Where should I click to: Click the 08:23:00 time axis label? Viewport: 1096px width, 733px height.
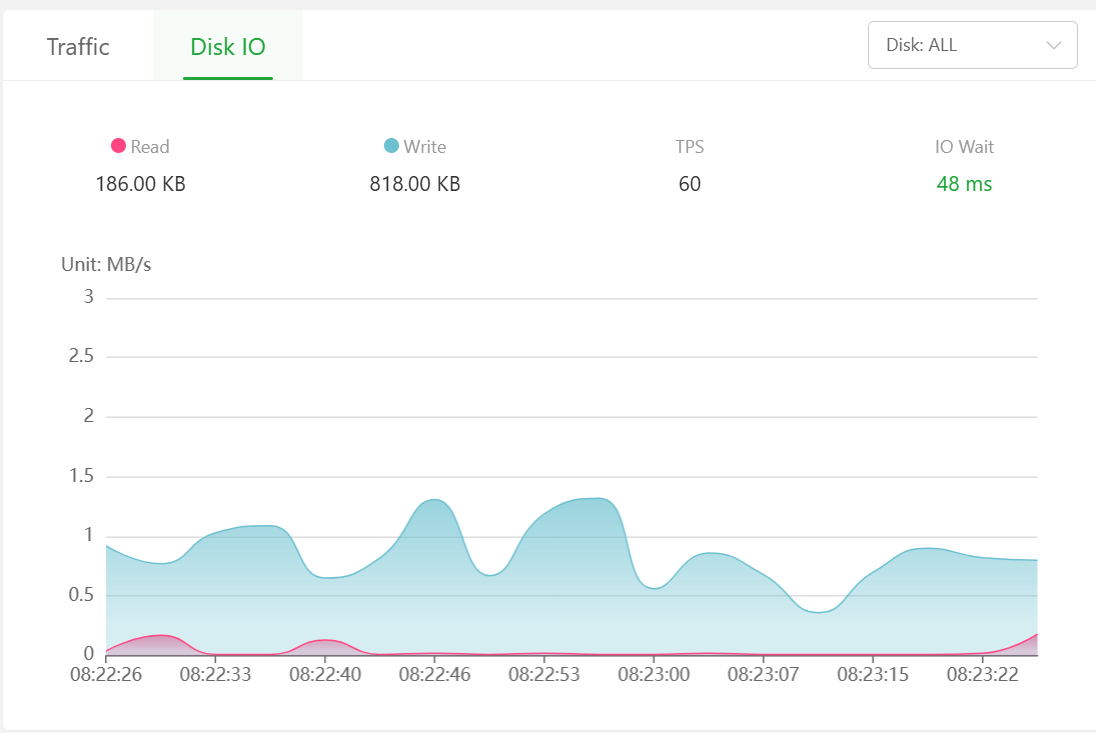click(x=653, y=675)
